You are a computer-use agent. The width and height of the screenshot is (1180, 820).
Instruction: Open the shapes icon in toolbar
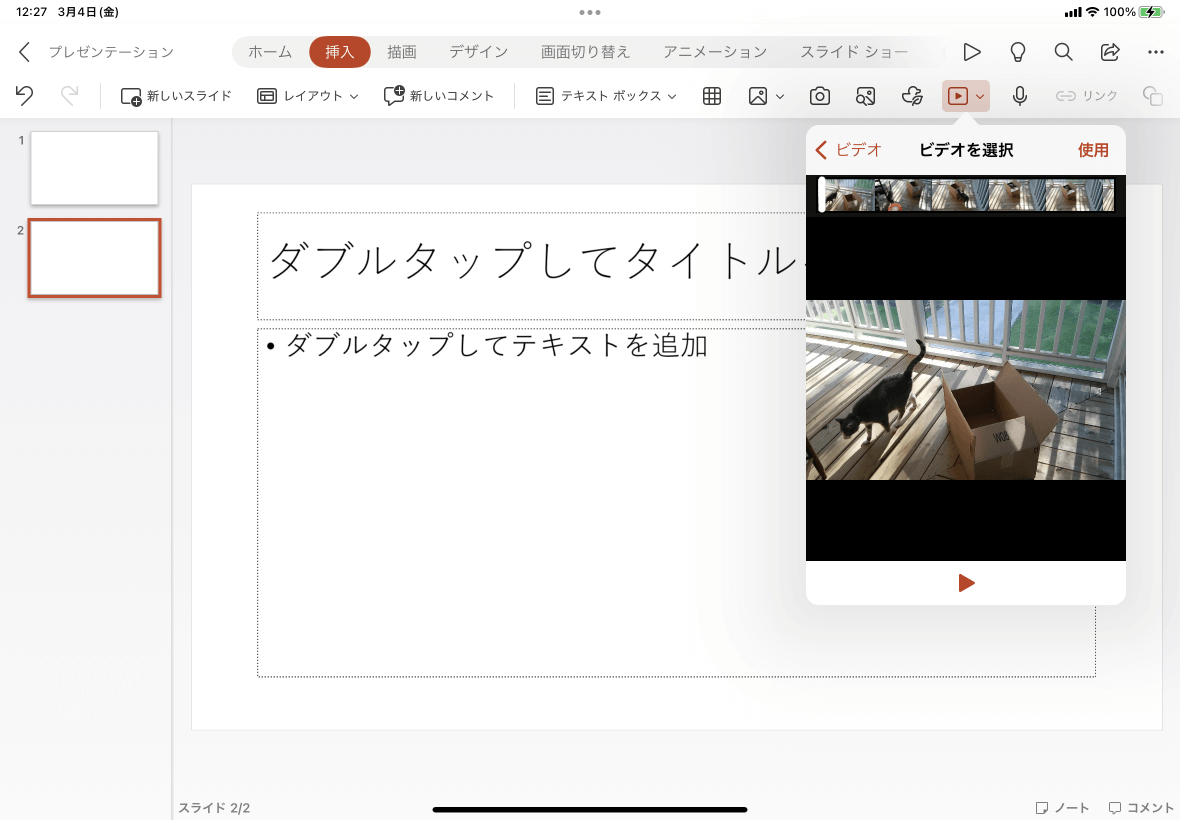[x=912, y=96]
